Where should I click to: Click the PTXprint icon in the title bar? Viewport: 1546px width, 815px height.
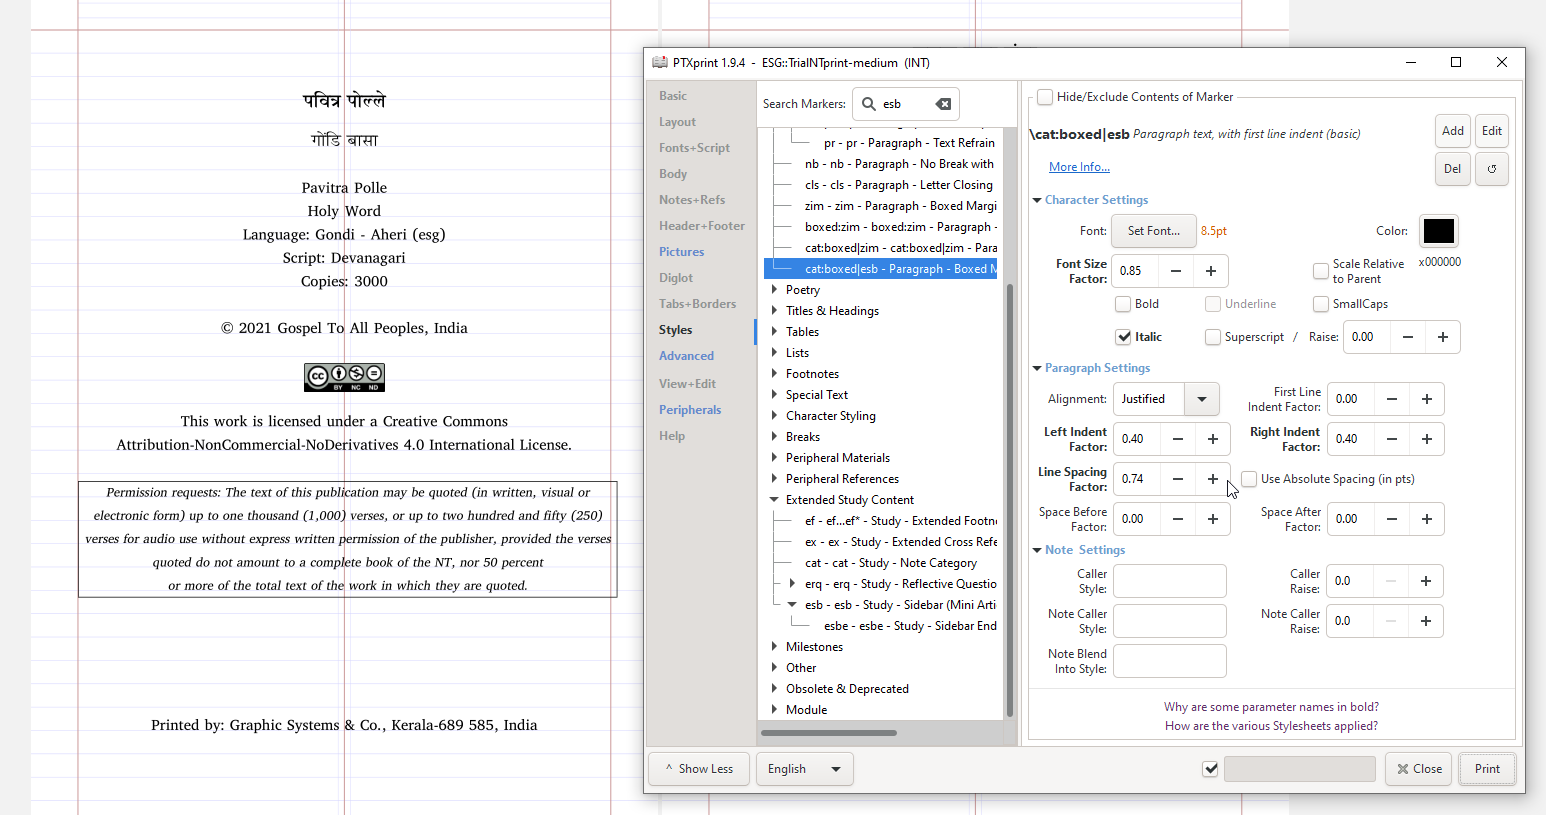[660, 62]
